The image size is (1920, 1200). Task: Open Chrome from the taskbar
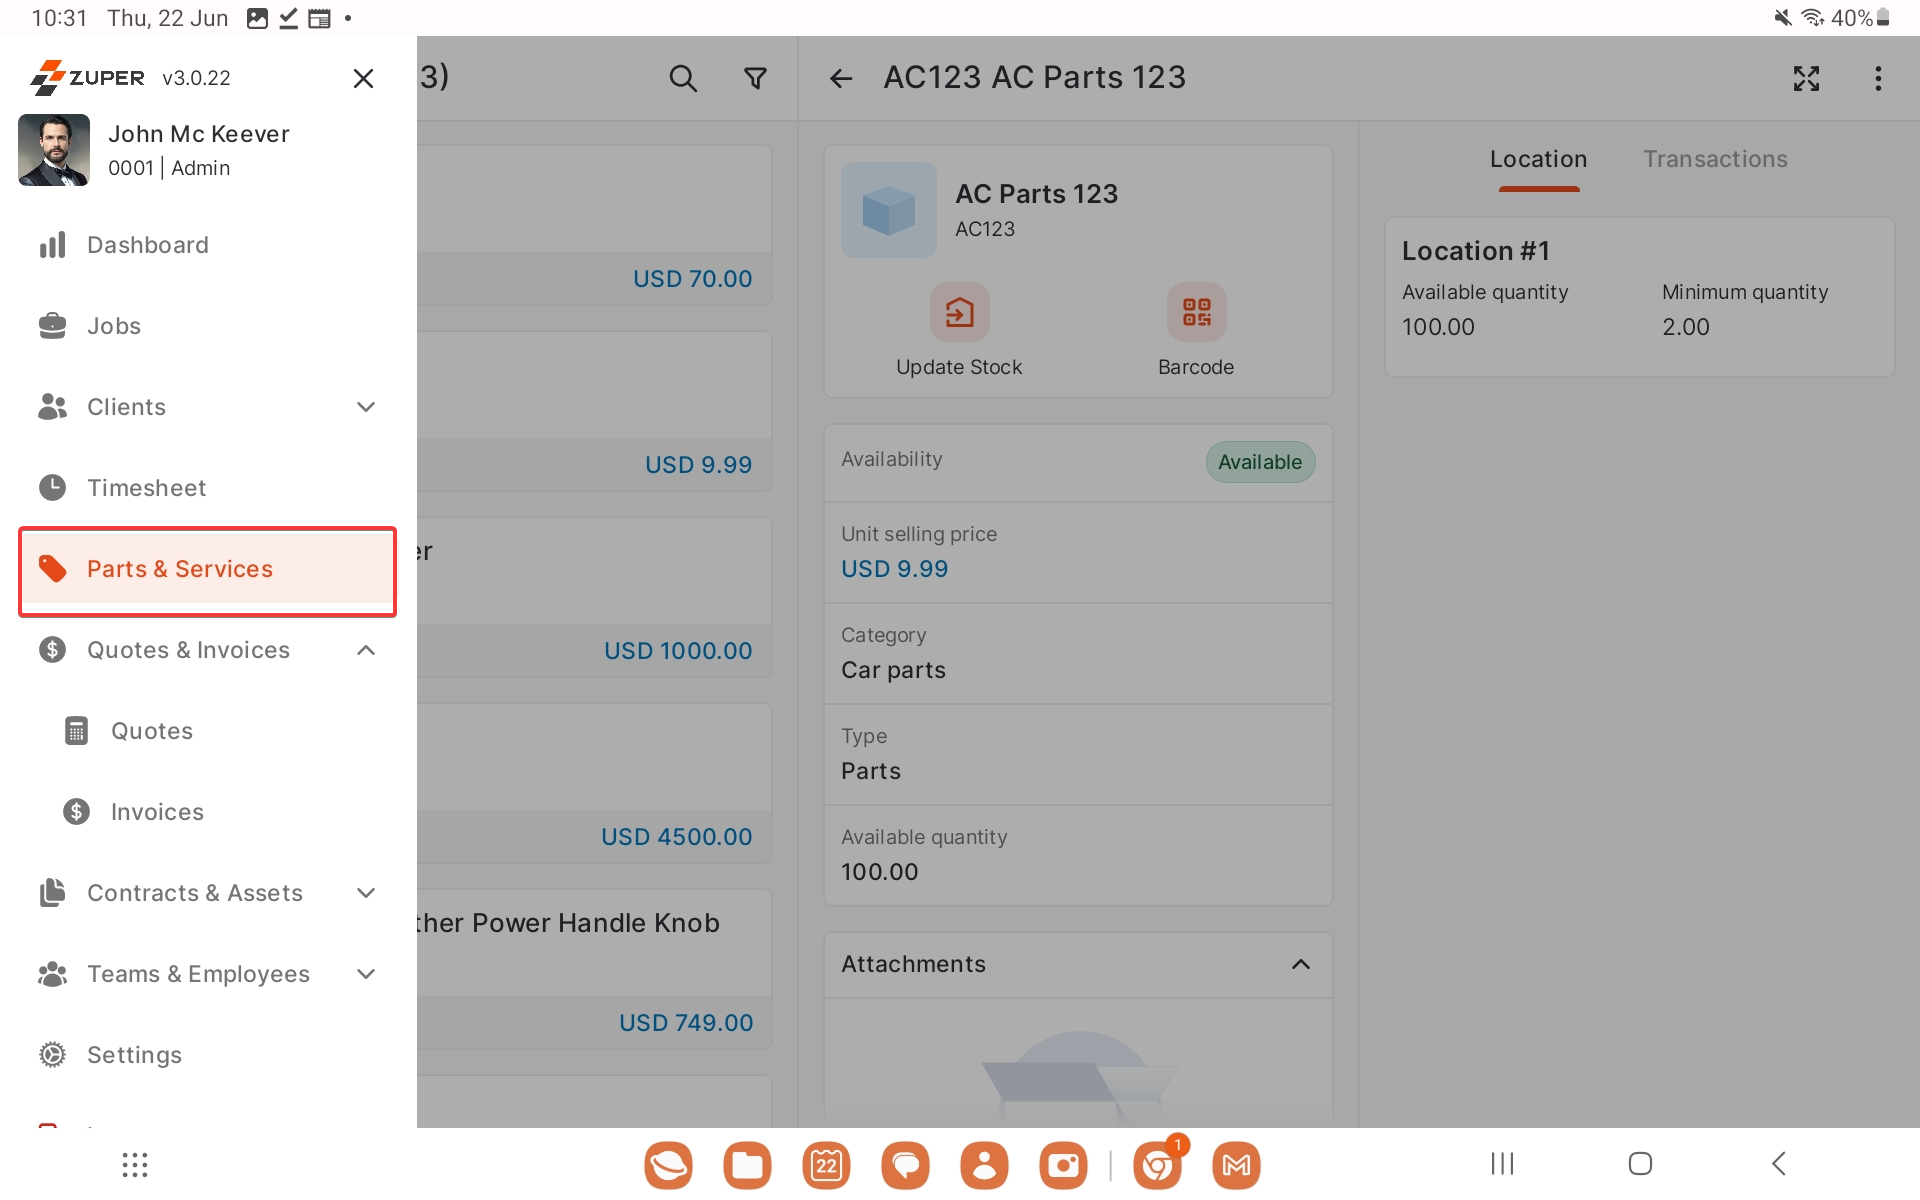click(x=1157, y=1165)
